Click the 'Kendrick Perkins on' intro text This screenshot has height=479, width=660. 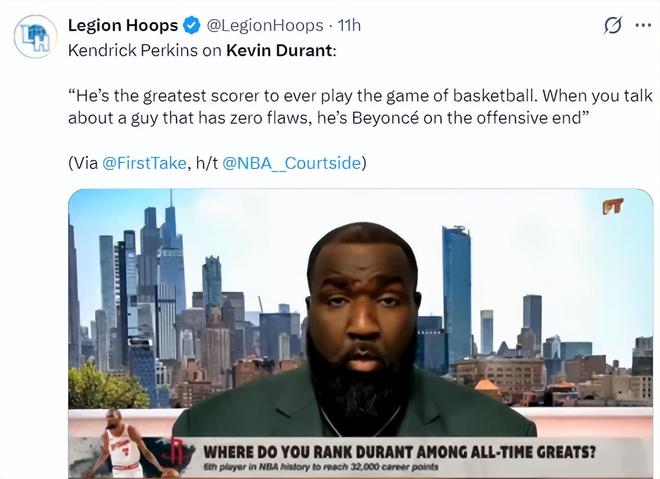[x=144, y=50]
